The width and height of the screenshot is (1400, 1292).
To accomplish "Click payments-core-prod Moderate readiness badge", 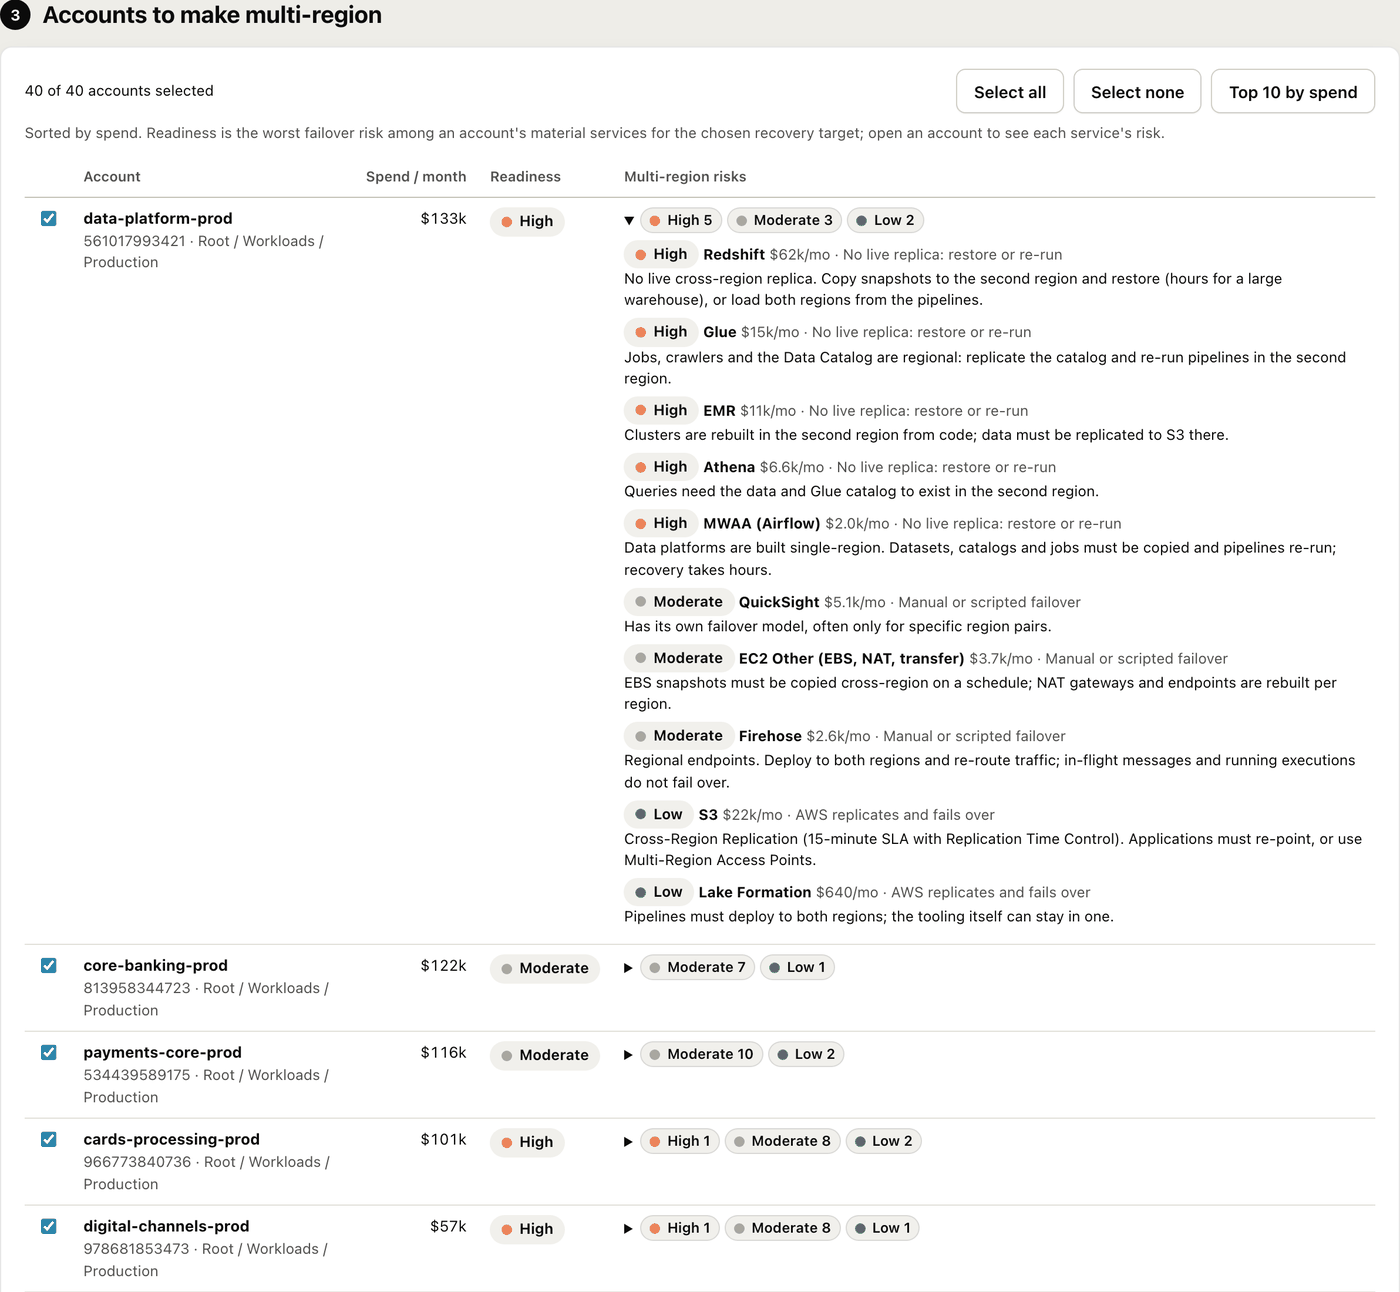I will [x=545, y=1055].
